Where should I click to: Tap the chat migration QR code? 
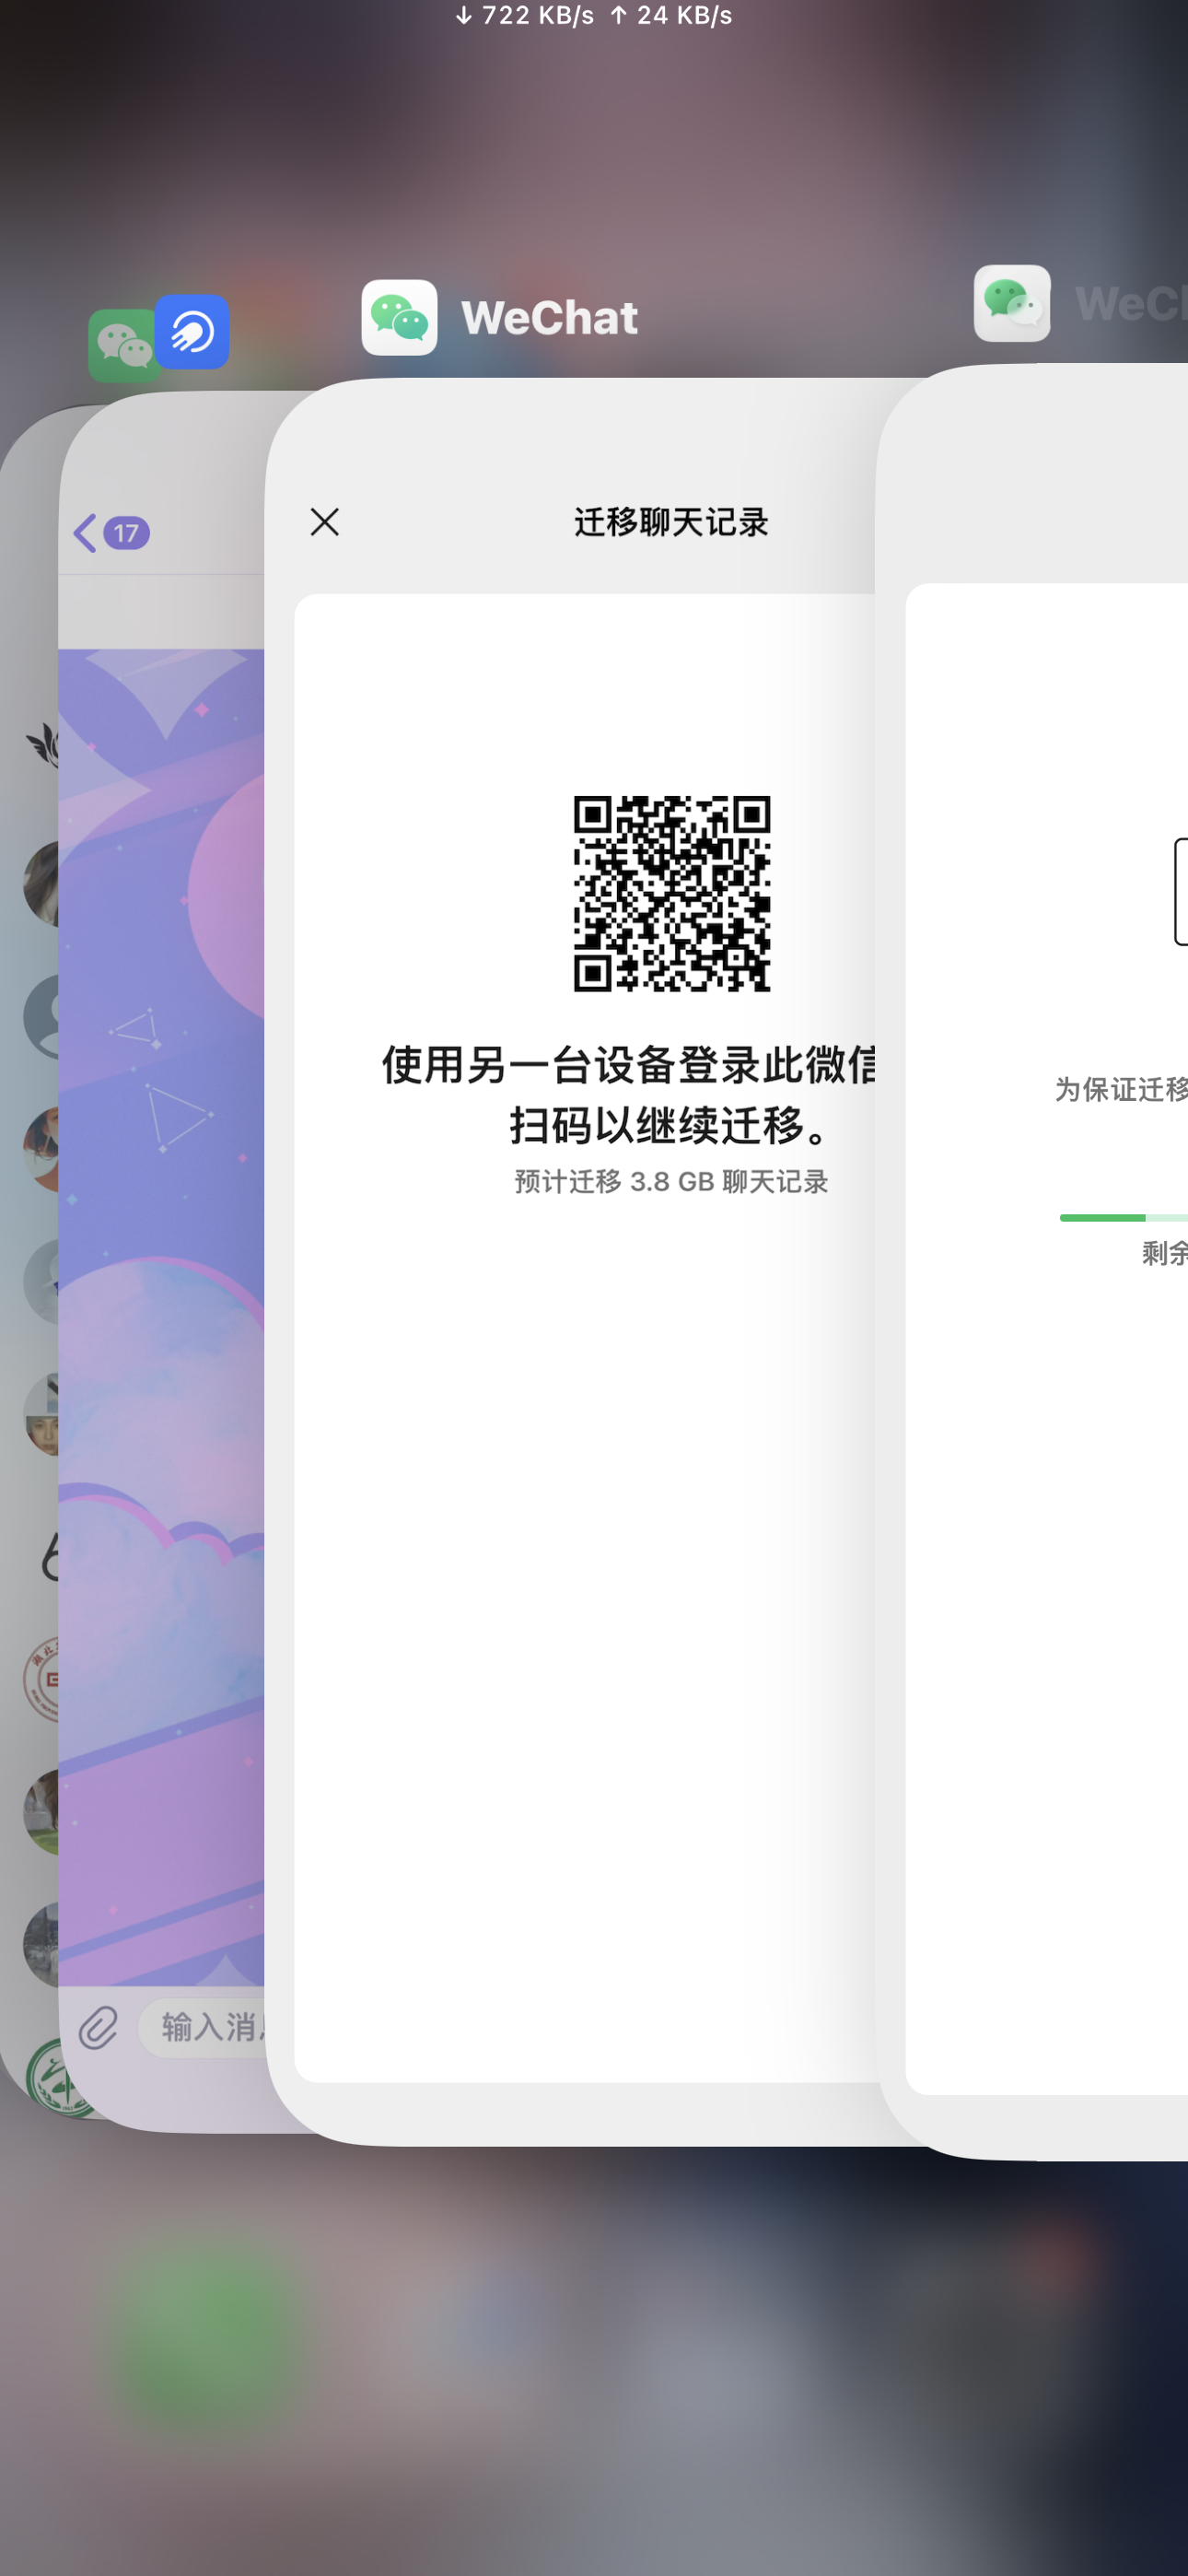671,893
